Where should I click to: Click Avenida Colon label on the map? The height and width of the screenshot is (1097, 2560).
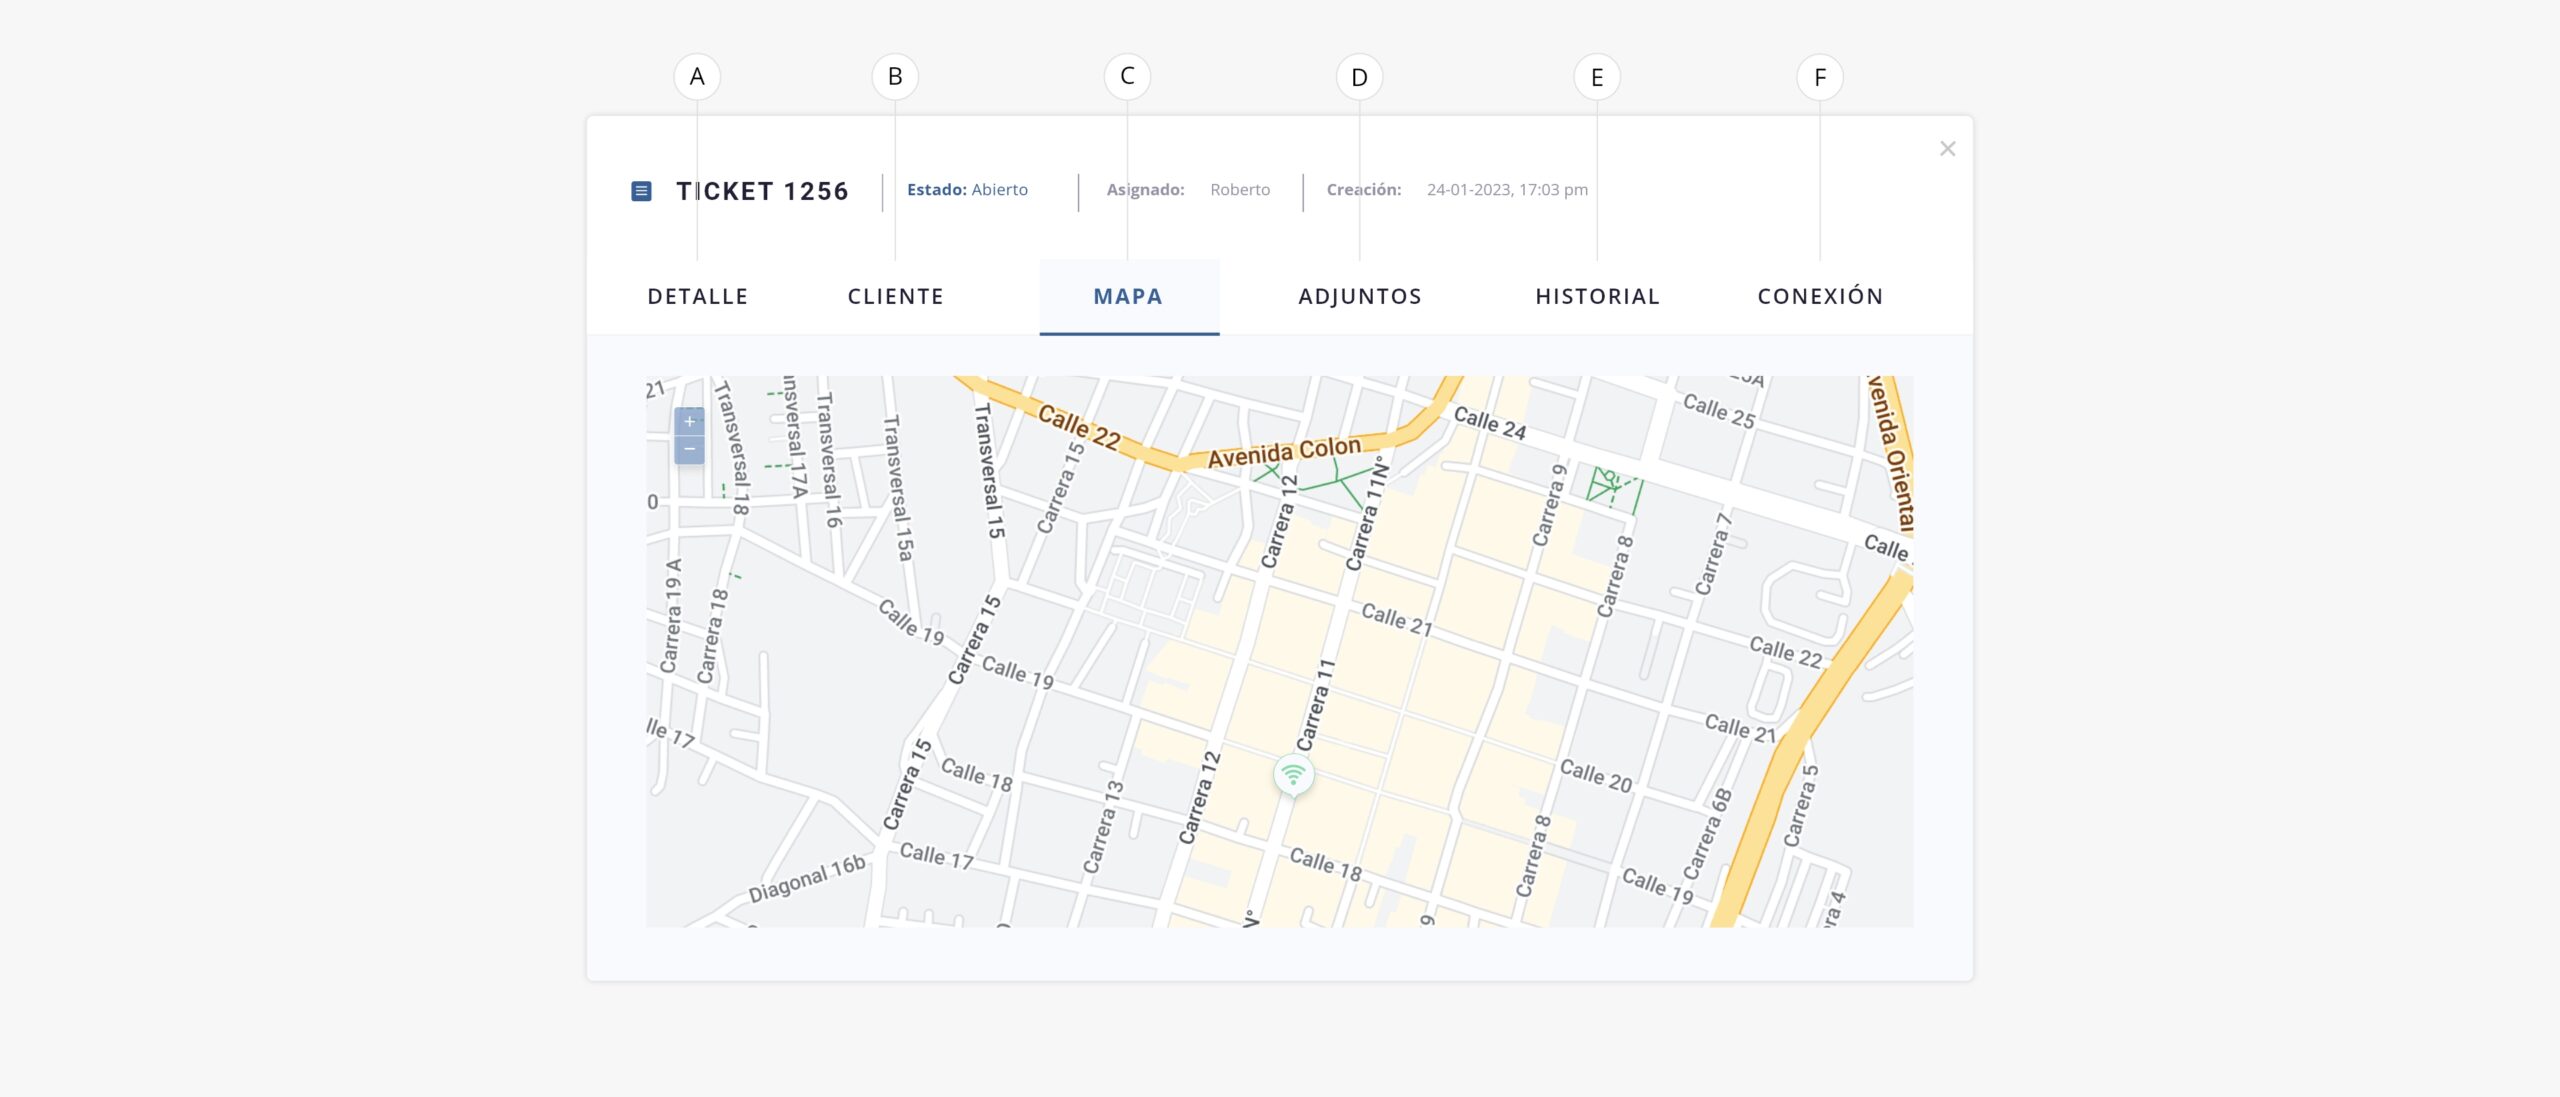pyautogui.click(x=1284, y=452)
